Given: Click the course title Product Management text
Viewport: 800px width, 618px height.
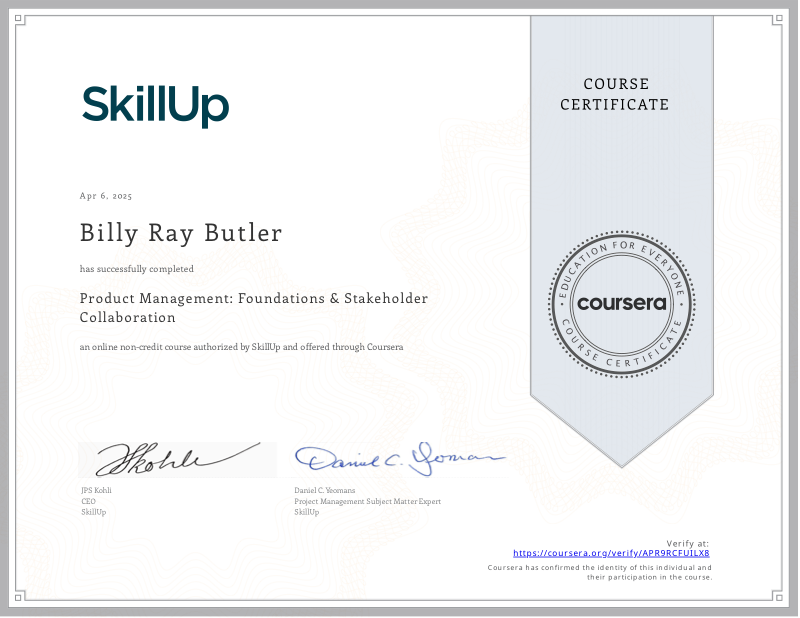Looking at the screenshot, I should [254, 298].
